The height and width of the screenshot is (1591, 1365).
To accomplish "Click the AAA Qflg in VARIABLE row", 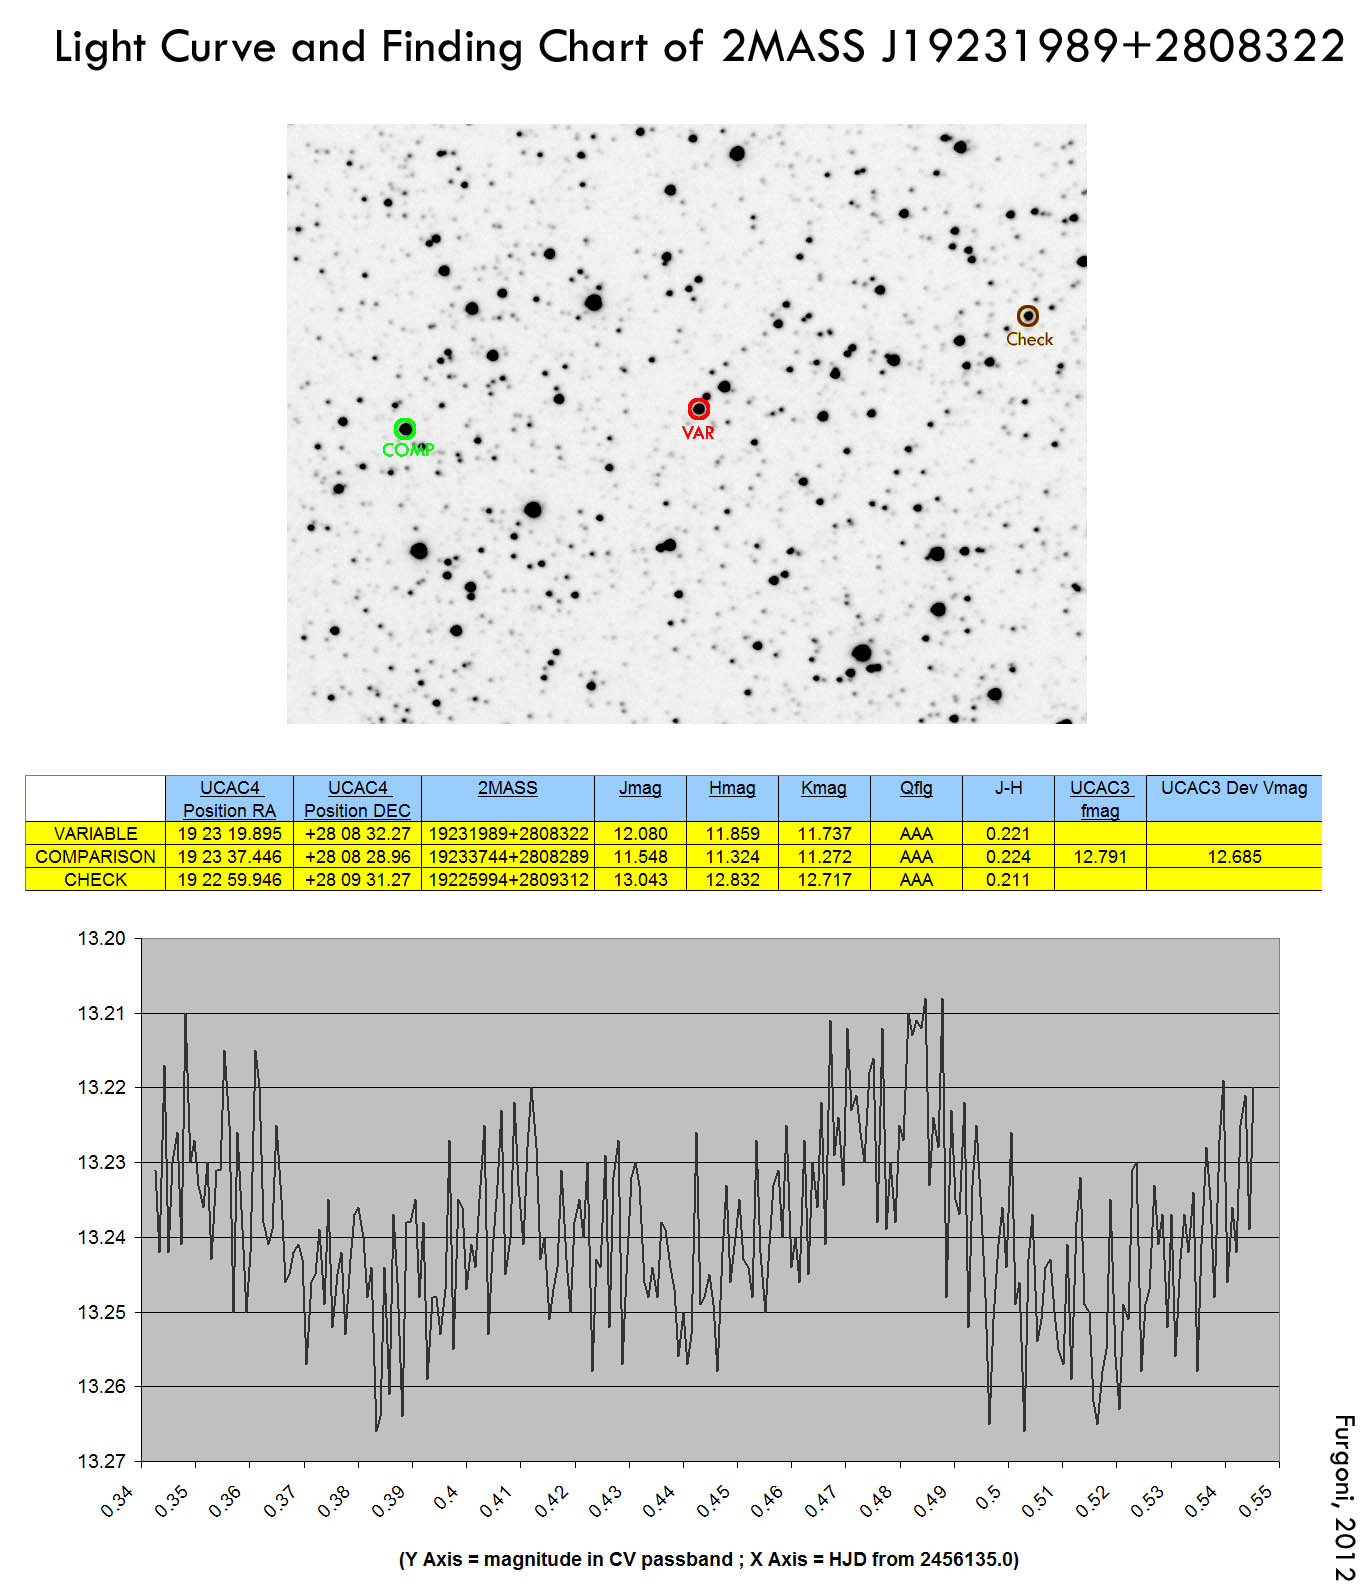I will pyautogui.click(x=916, y=834).
